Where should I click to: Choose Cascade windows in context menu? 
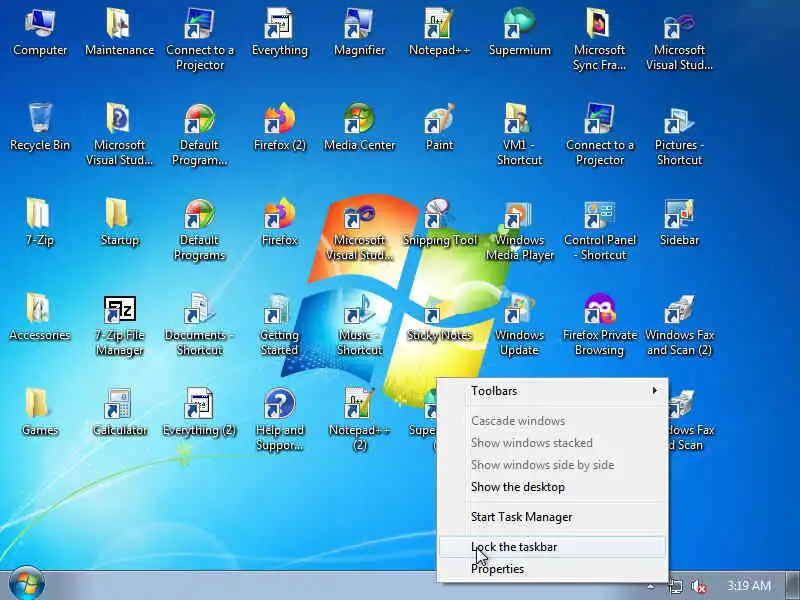(553, 421)
